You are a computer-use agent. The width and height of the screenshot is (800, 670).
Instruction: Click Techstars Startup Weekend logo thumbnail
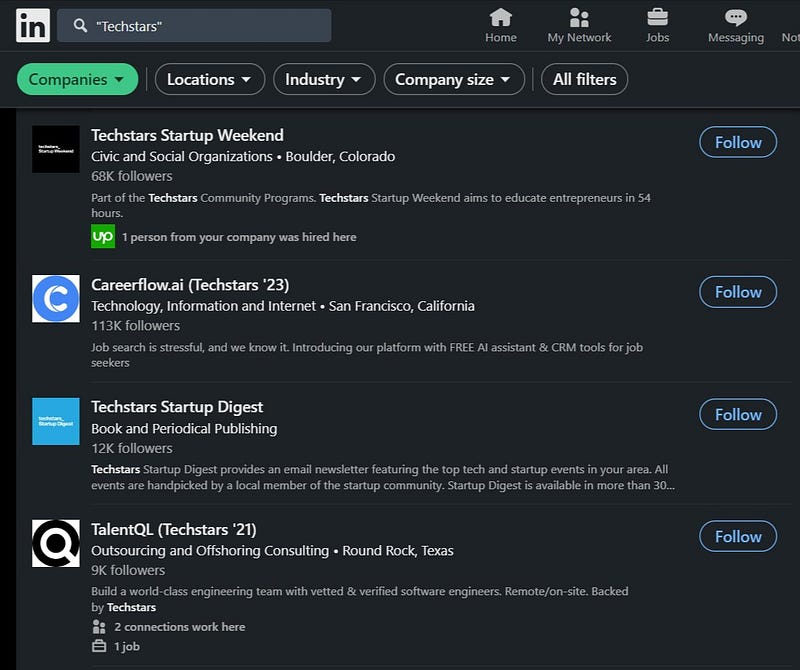pos(56,149)
